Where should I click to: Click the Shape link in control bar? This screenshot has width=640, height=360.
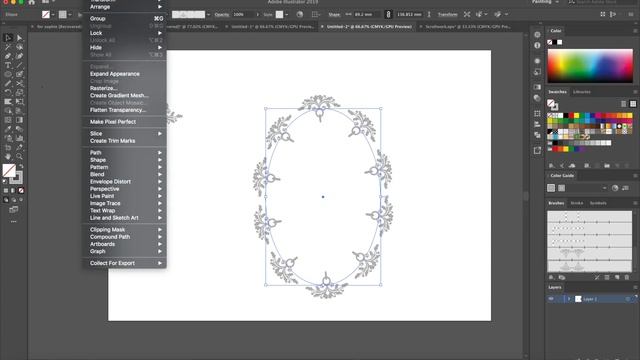pyautogui.click(x=334, y=15)
